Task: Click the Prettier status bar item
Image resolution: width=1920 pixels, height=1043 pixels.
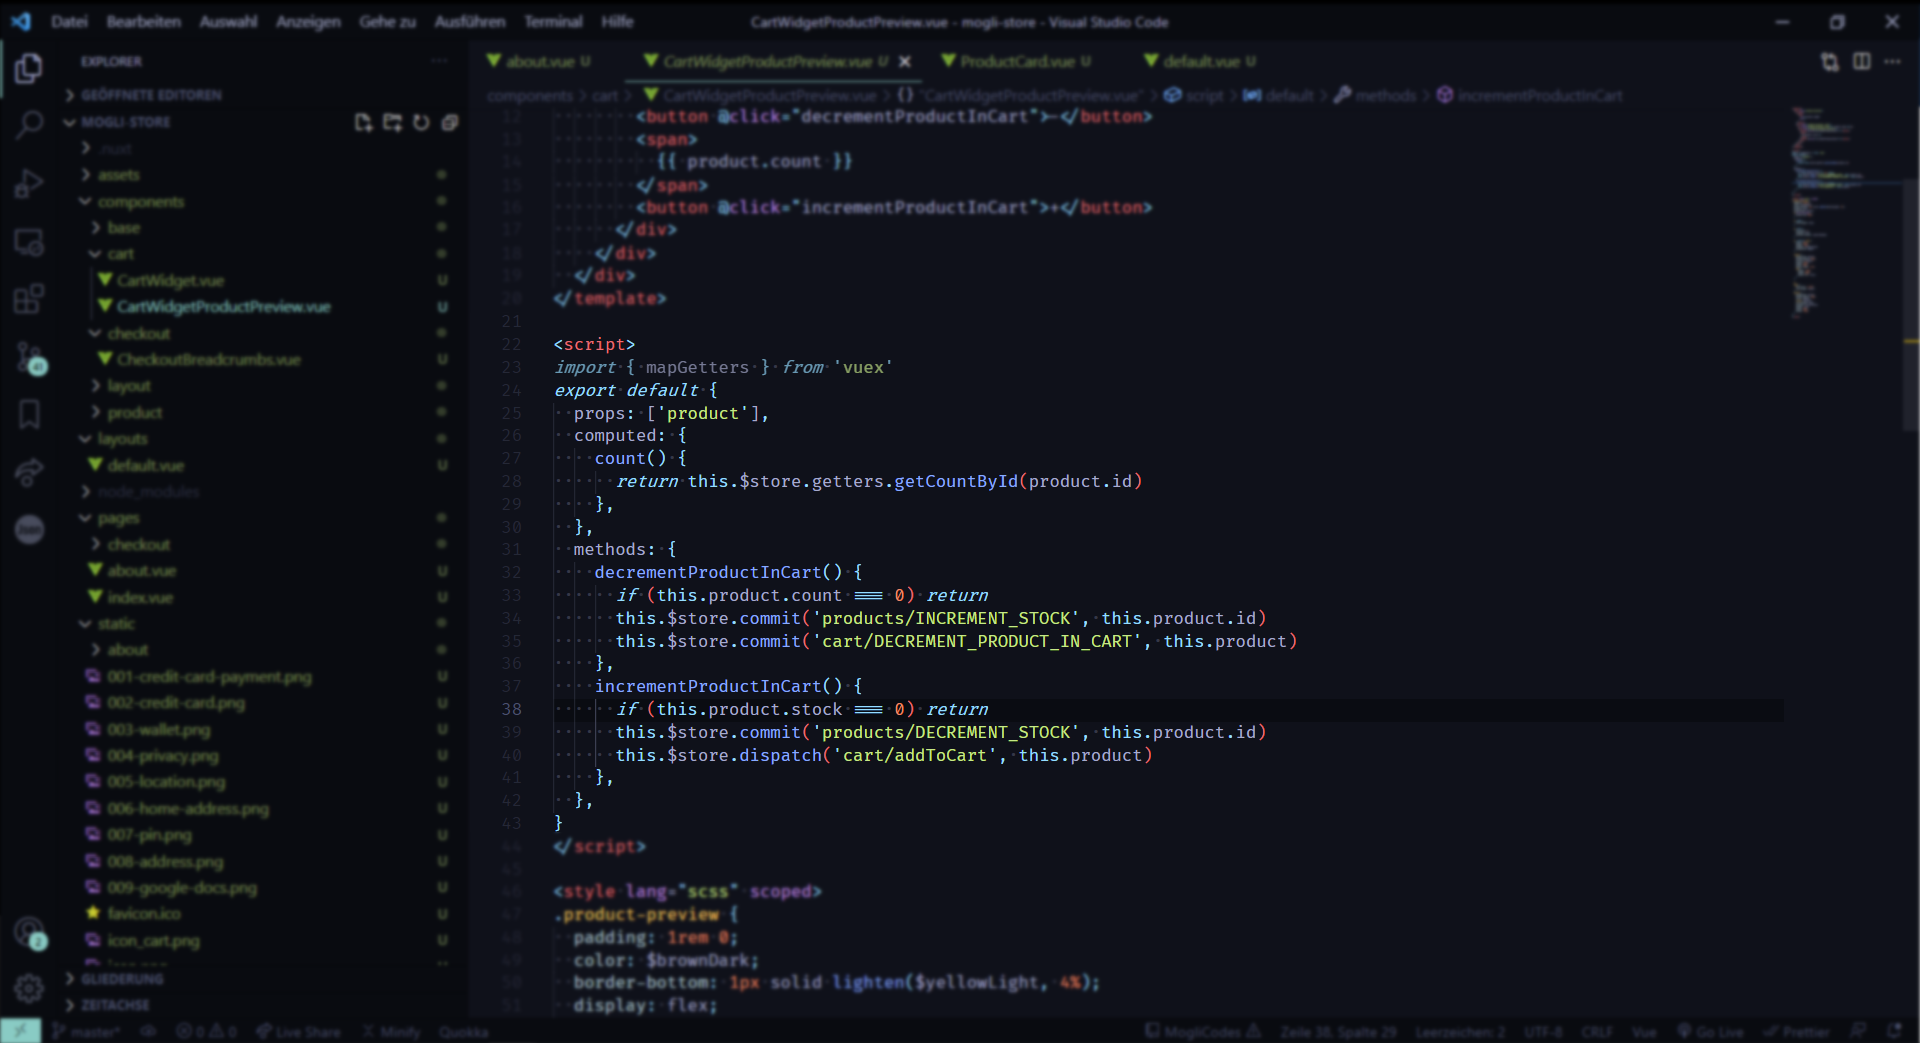Action: click(x=1796, y=1031)
